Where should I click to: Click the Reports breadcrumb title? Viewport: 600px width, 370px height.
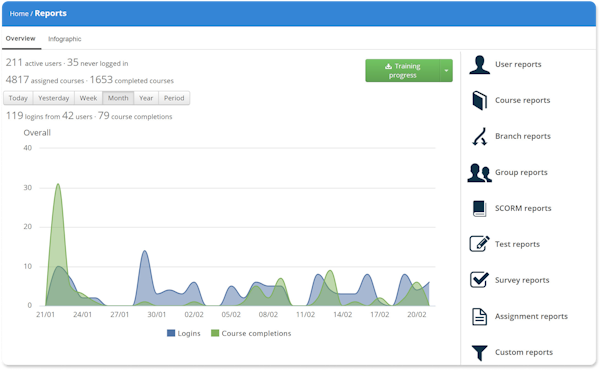click(51, 13)
